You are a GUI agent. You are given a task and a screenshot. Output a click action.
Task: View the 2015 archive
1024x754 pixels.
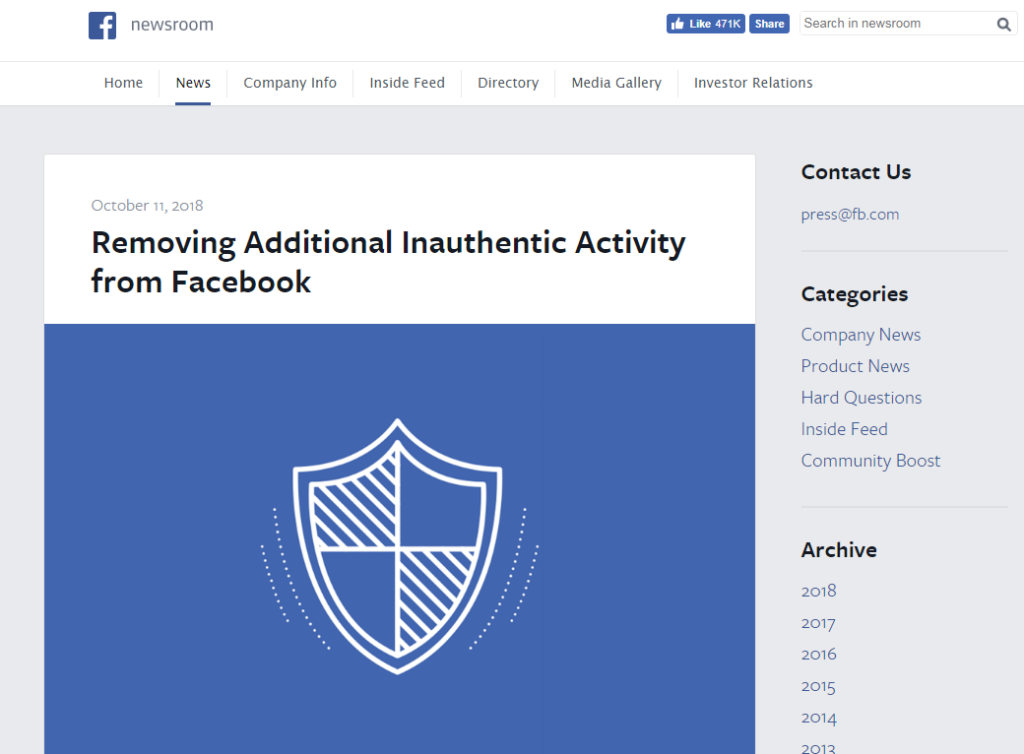click(x=818, y=686)
